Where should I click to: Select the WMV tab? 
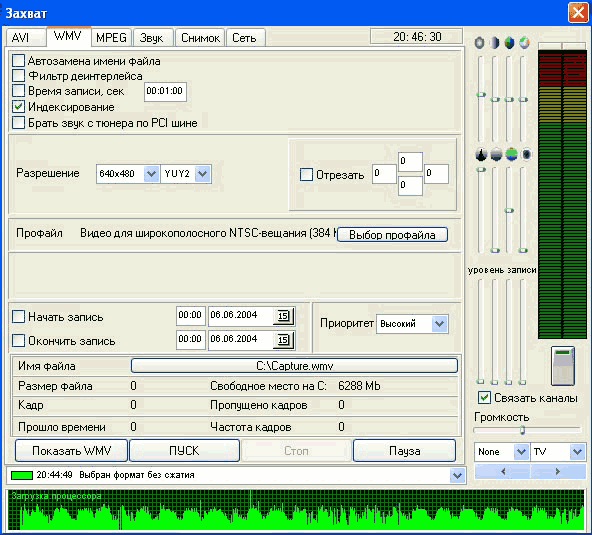[68, 36]
